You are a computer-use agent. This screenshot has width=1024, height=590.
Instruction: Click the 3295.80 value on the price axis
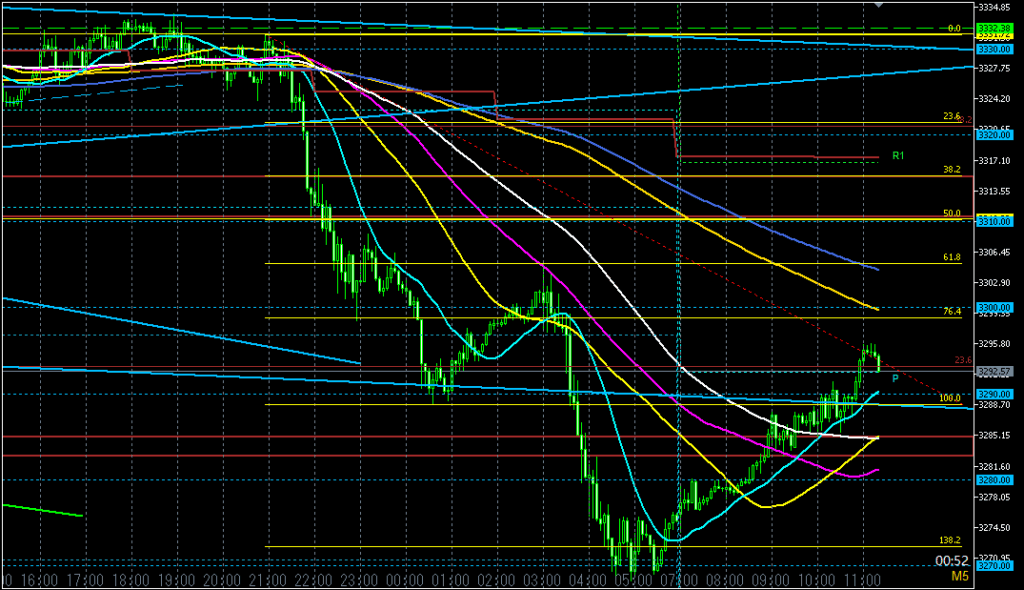(x=994, y=344)
